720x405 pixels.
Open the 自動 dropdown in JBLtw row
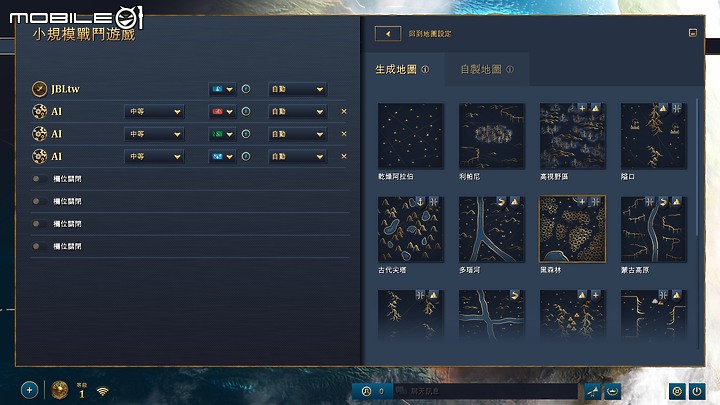[x=298, y=89]
